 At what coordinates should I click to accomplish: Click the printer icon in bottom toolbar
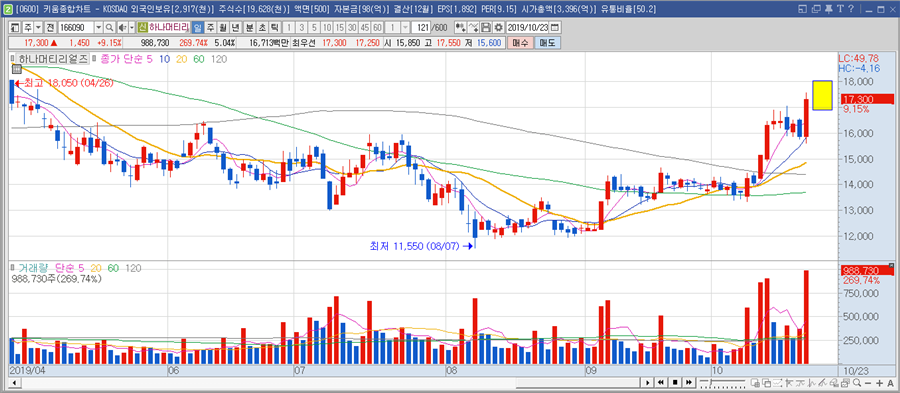pos(845,383)
